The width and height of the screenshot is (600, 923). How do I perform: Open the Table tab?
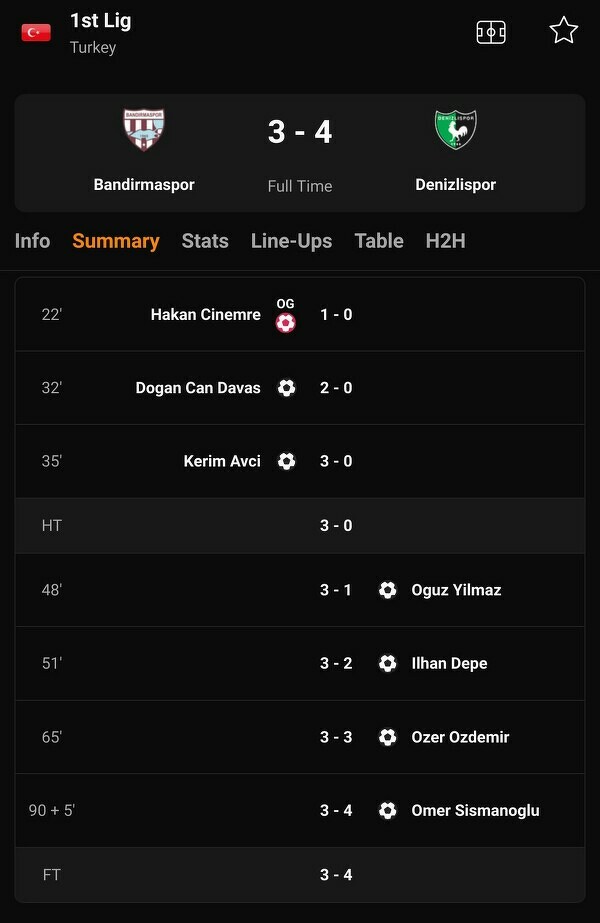click(379, 241)
